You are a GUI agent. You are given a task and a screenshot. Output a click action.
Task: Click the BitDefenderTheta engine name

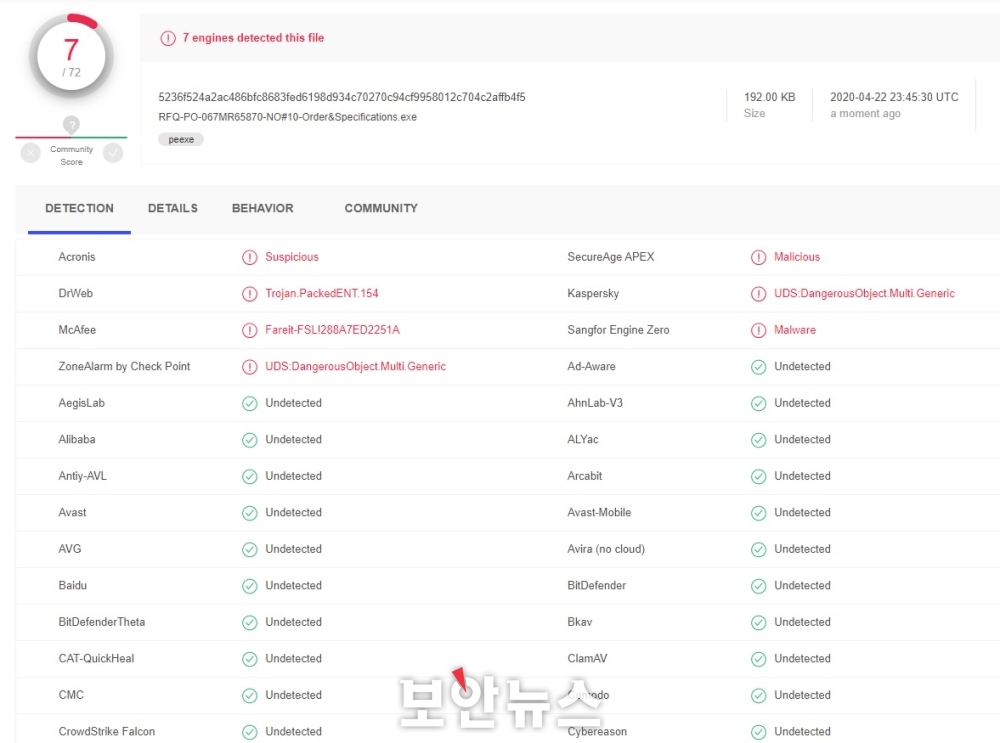101,622
